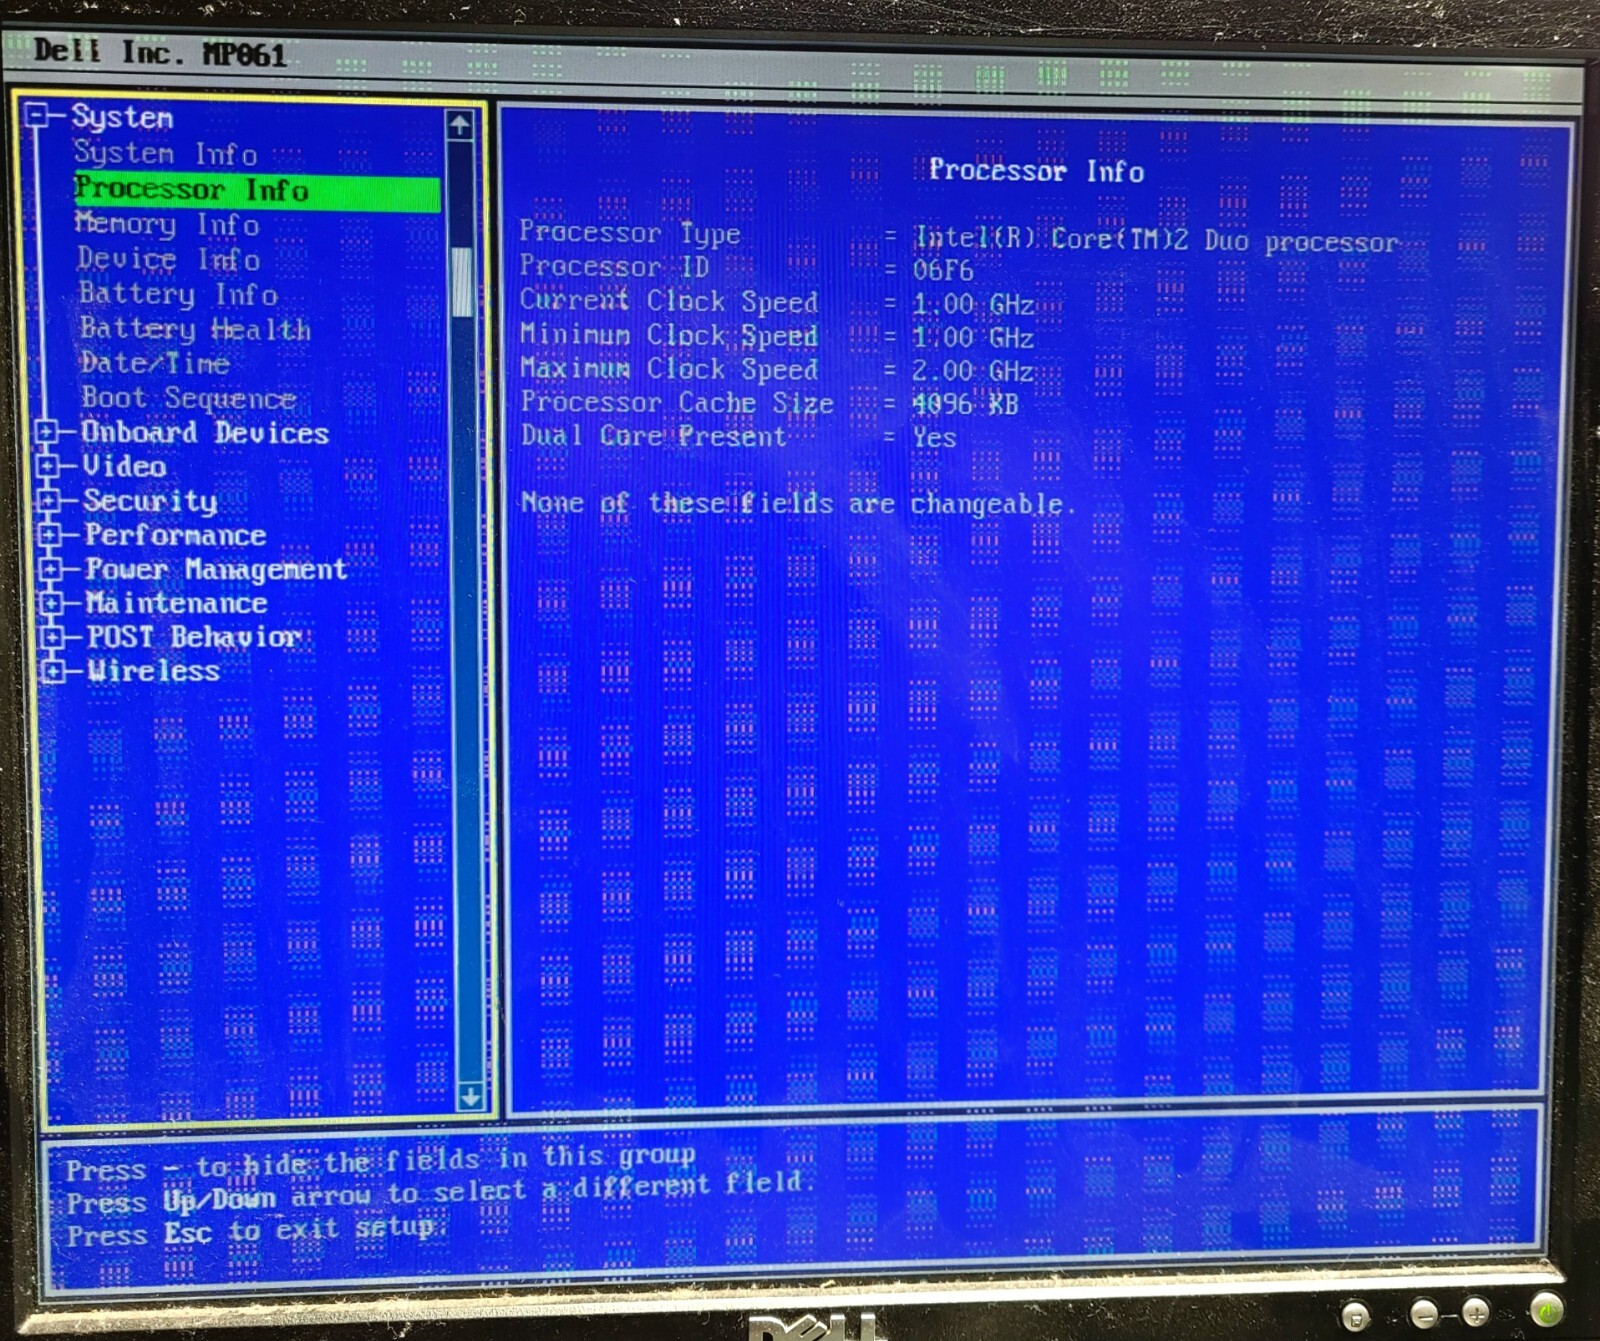Click the Processor Info heading
The height and width of the screenshot is (1341, 1600).
point(1036,171)
